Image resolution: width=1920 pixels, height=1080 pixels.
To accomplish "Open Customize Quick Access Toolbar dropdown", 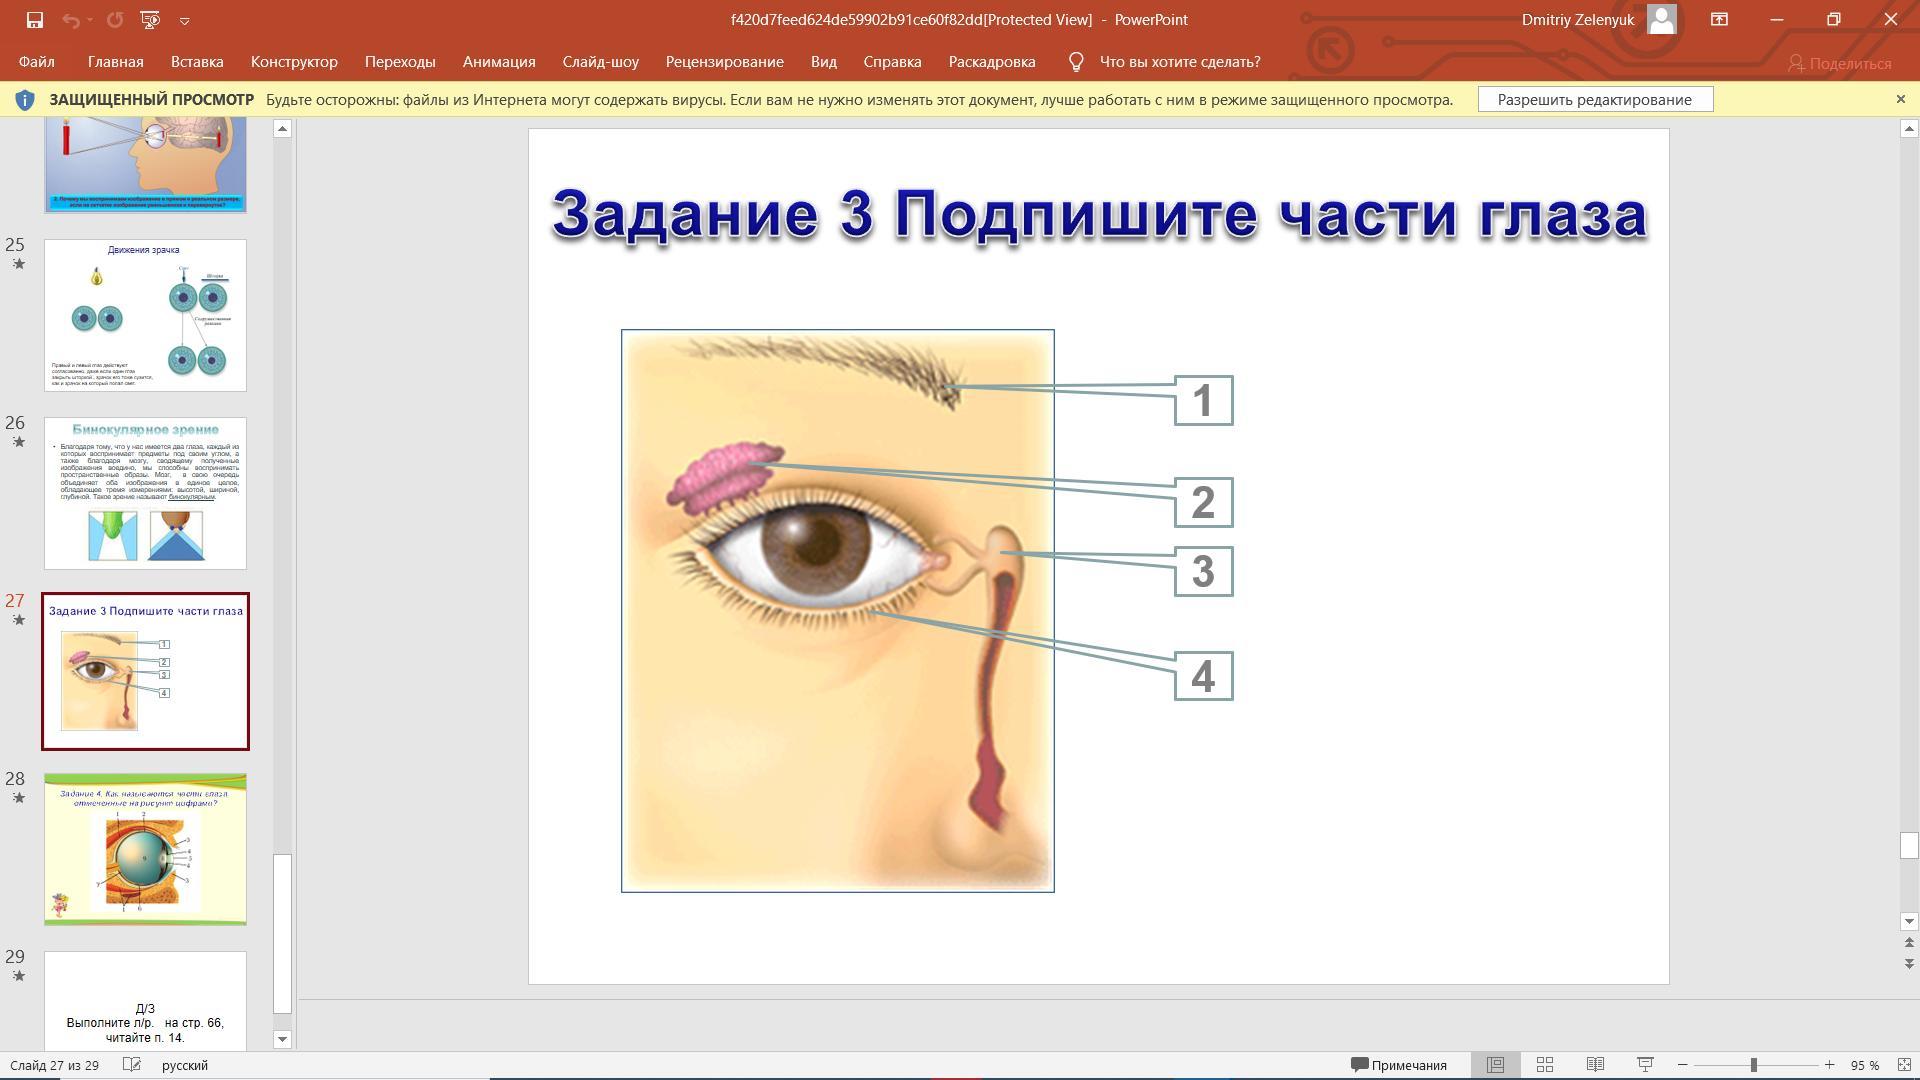I will (x=185, y=20).
